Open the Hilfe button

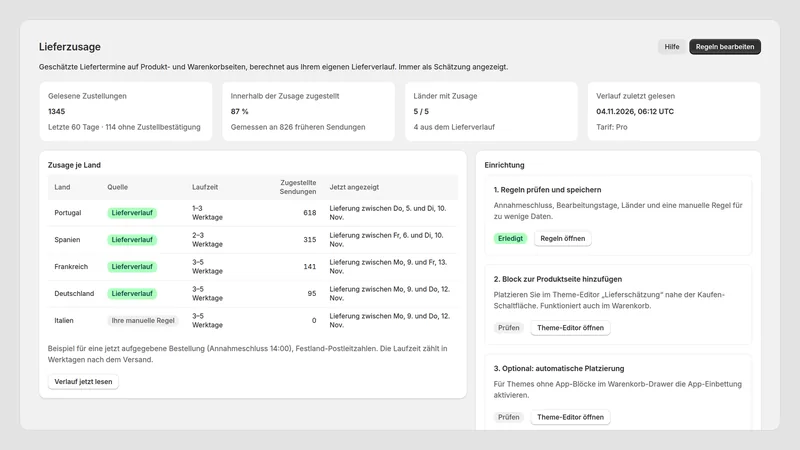671,46
